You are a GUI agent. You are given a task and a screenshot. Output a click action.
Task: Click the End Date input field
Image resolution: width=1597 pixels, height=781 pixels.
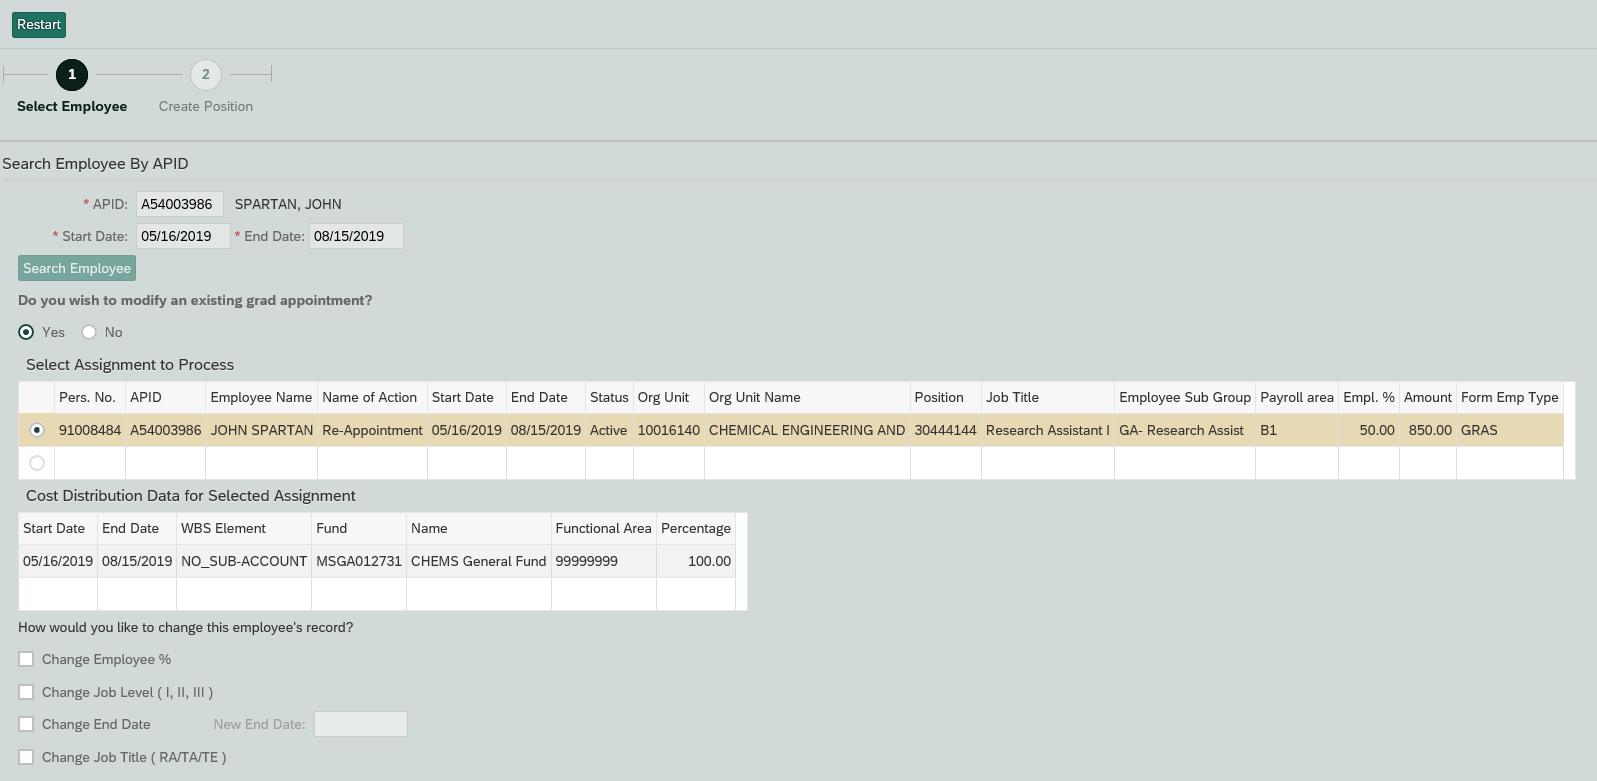[355, 236]
